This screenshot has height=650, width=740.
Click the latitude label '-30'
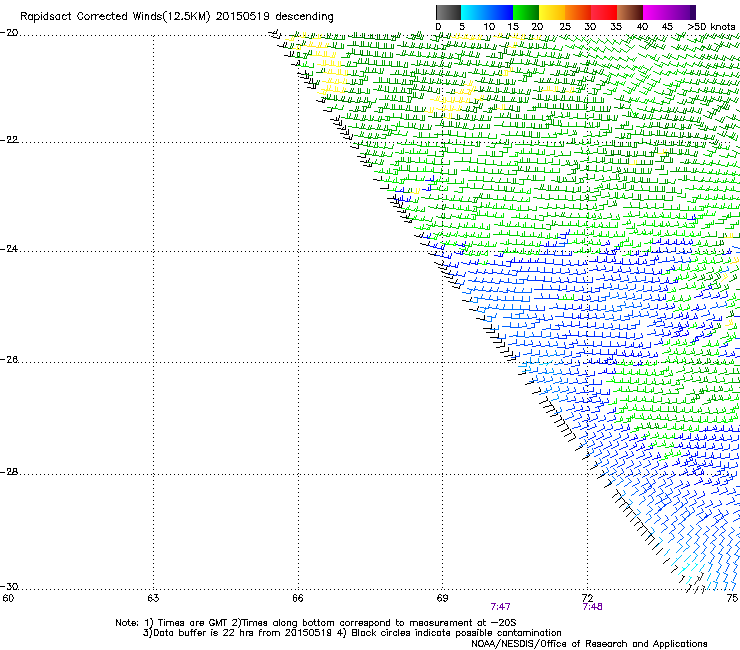click(x=9, y=587)
